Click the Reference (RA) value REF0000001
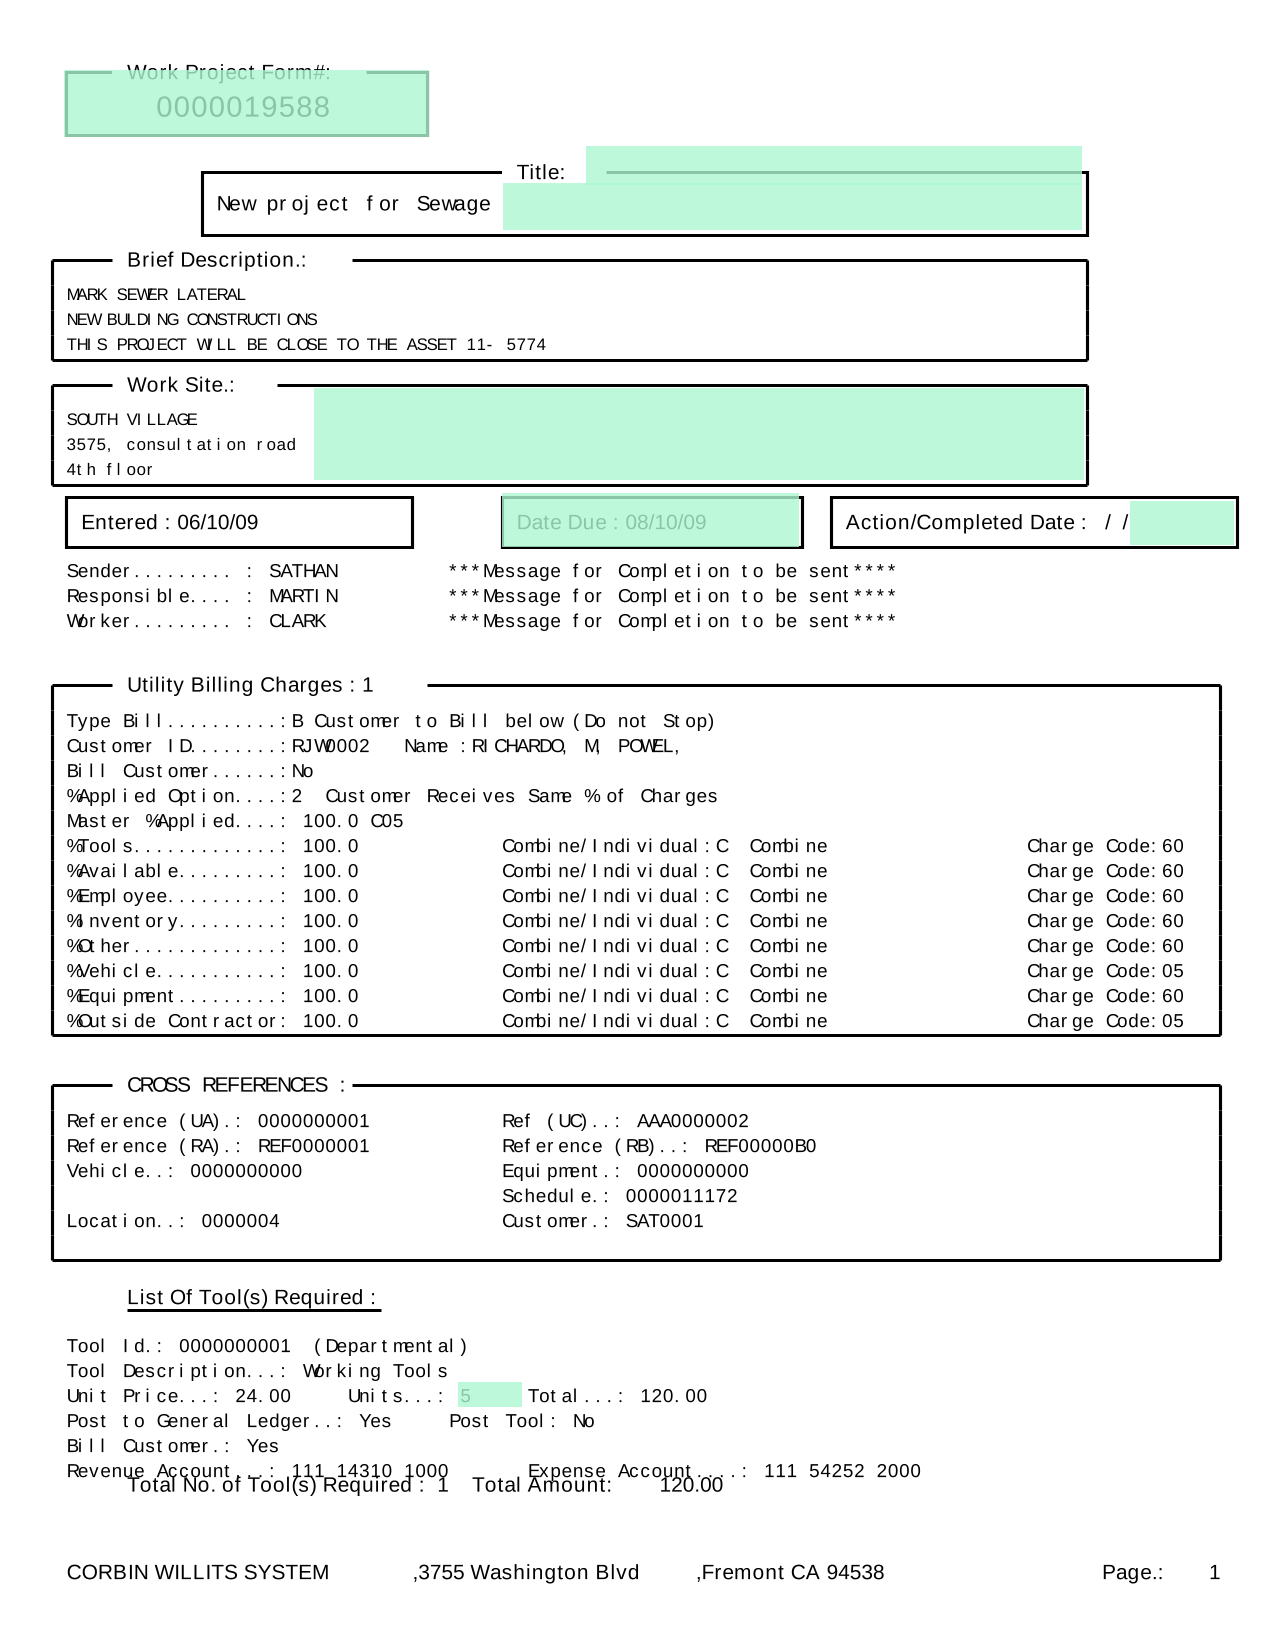 314,1146
